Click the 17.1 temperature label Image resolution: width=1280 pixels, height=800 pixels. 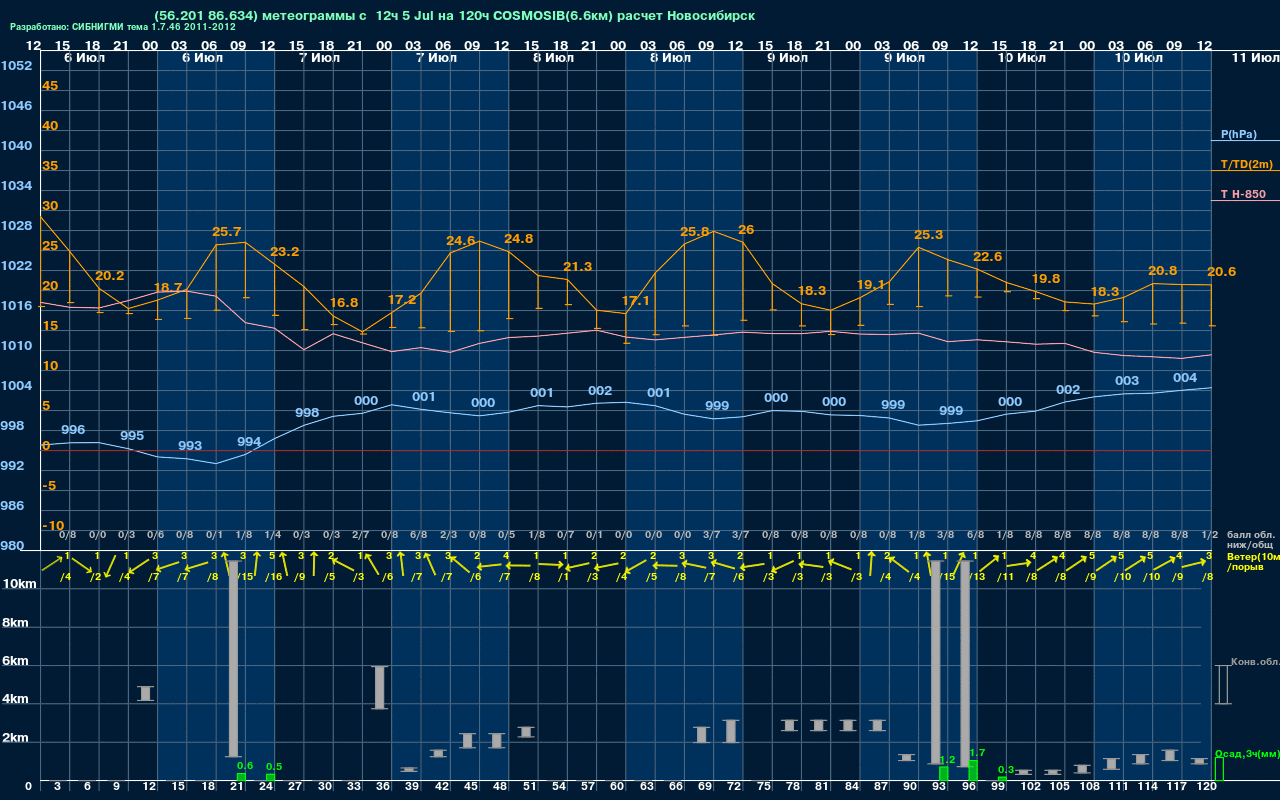pos(636,301)
